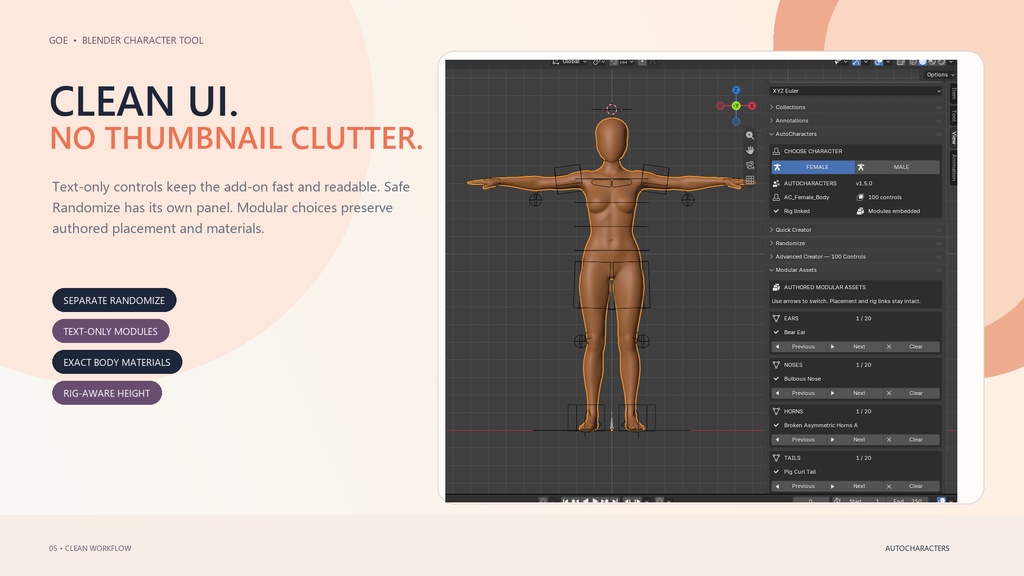The width and height of the screenshot is (1024, 576).
Task: Click the Noses category triangle icon
Action: (776, 365)
